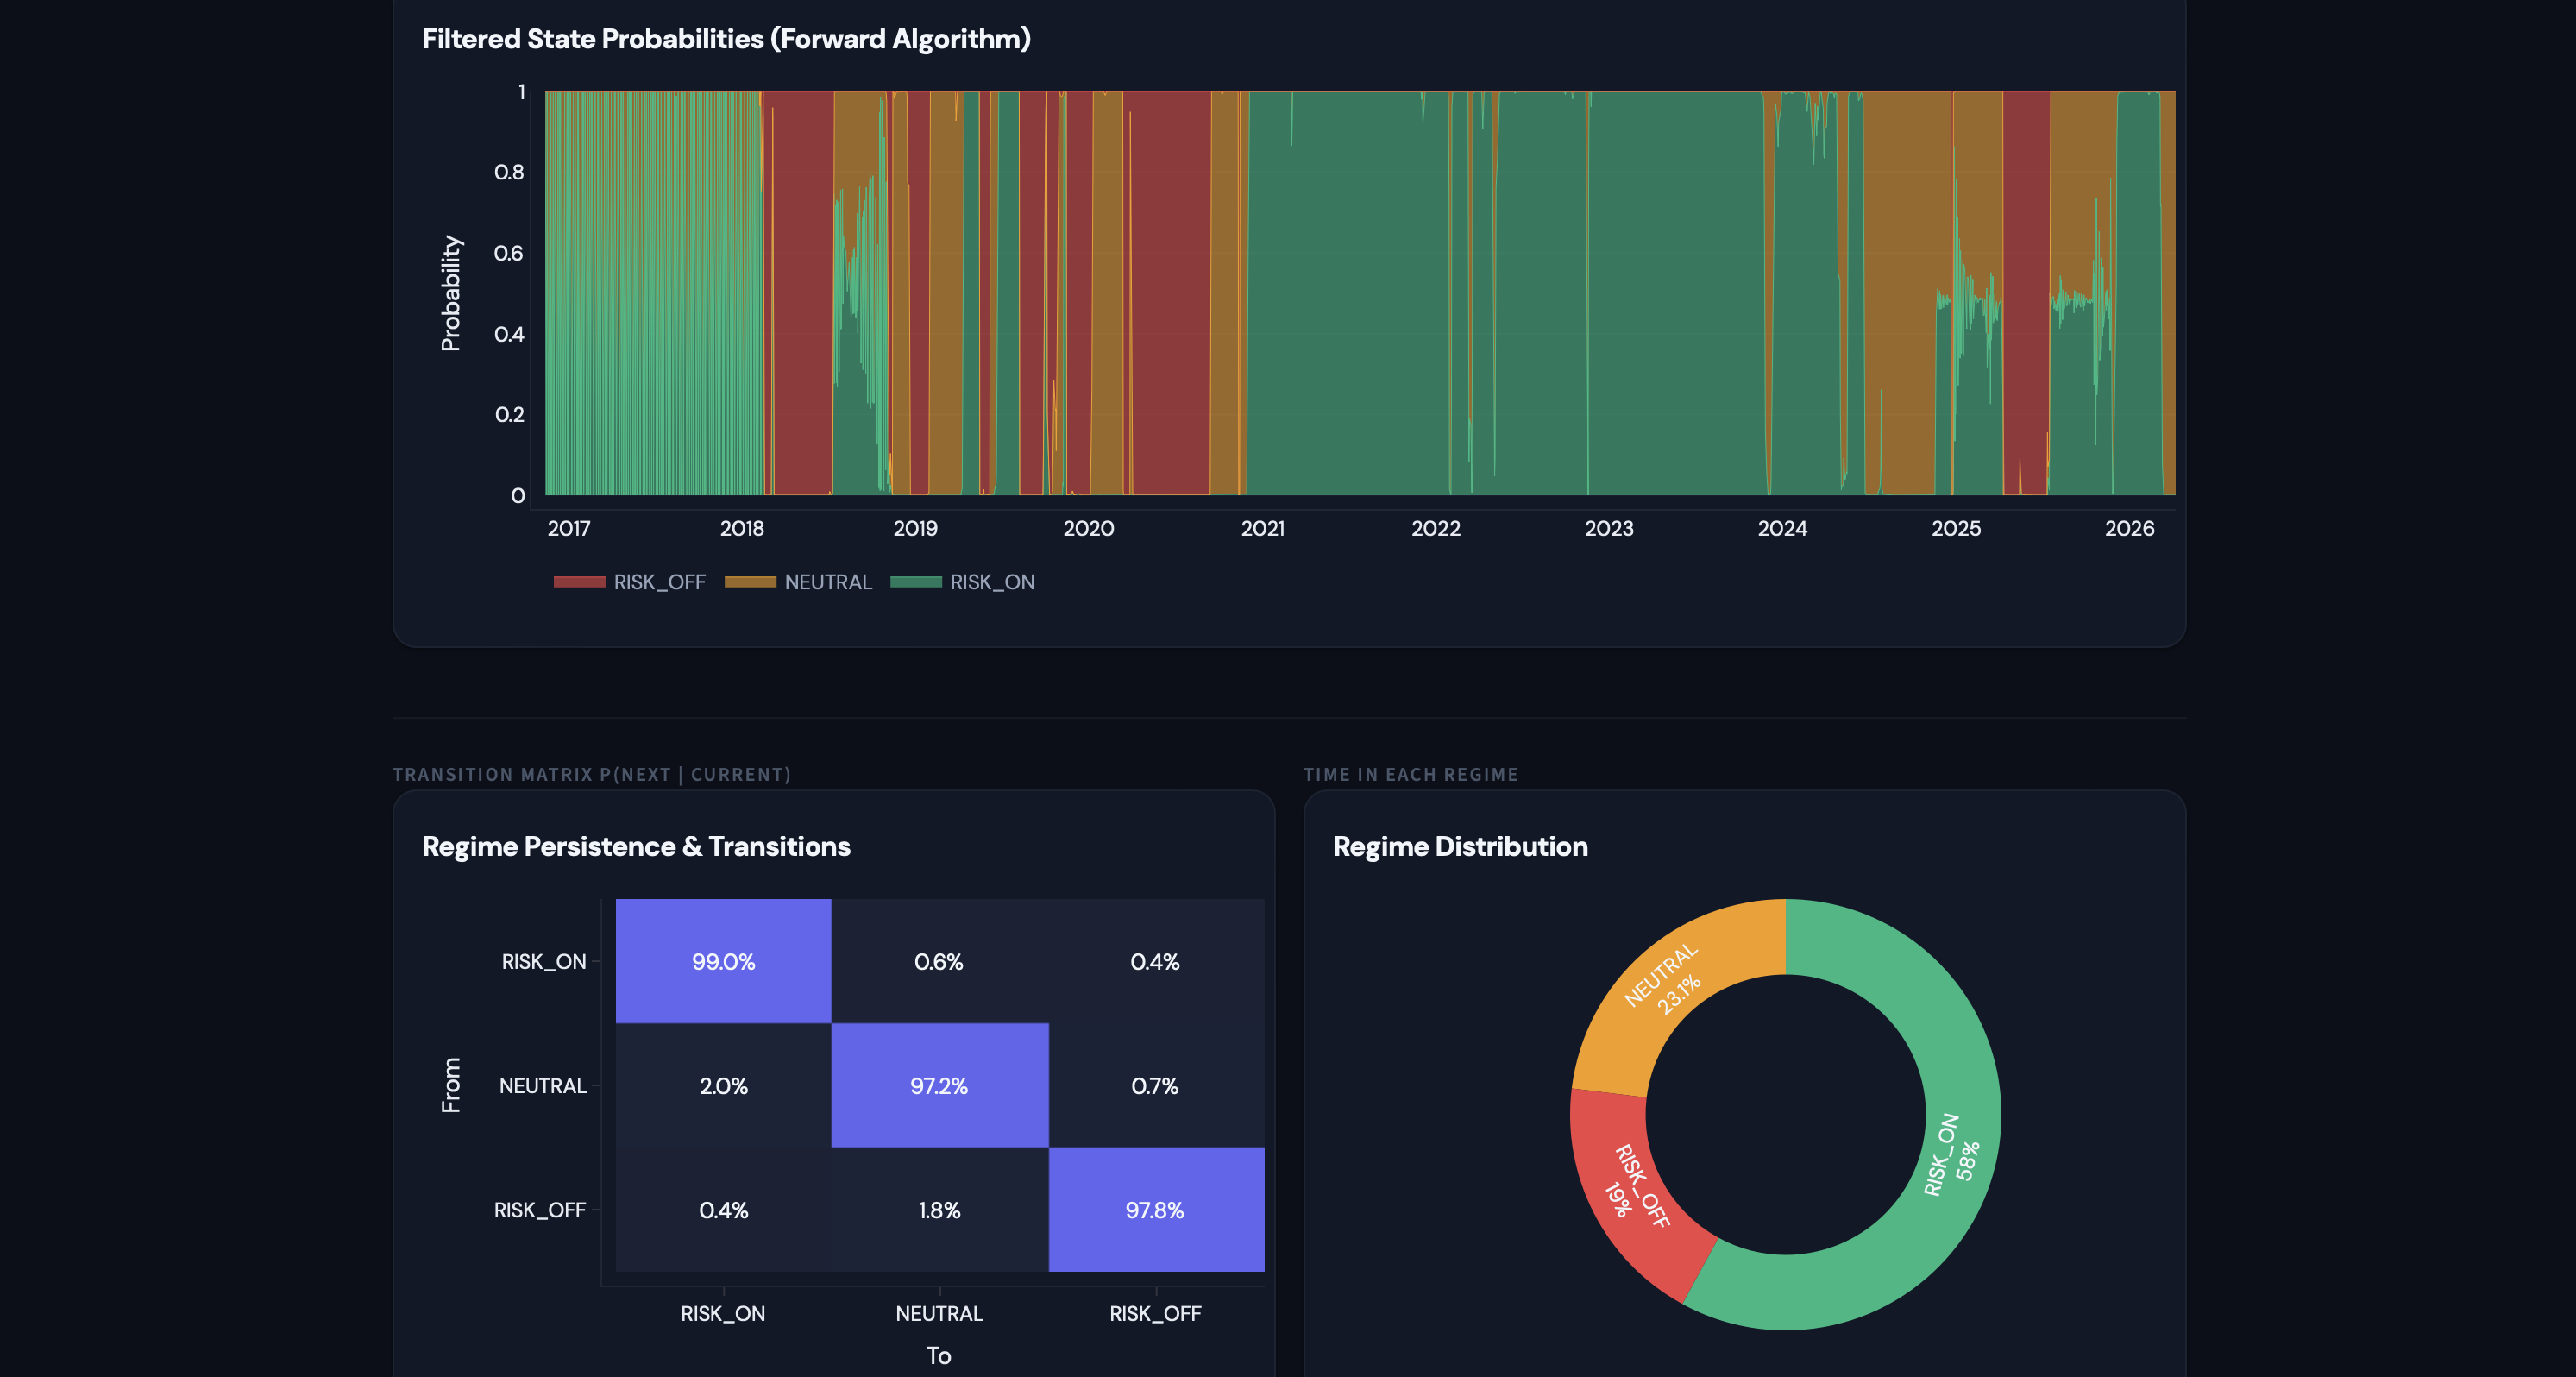Click the 2021 x-axis tick label

tap(1262, 528)
